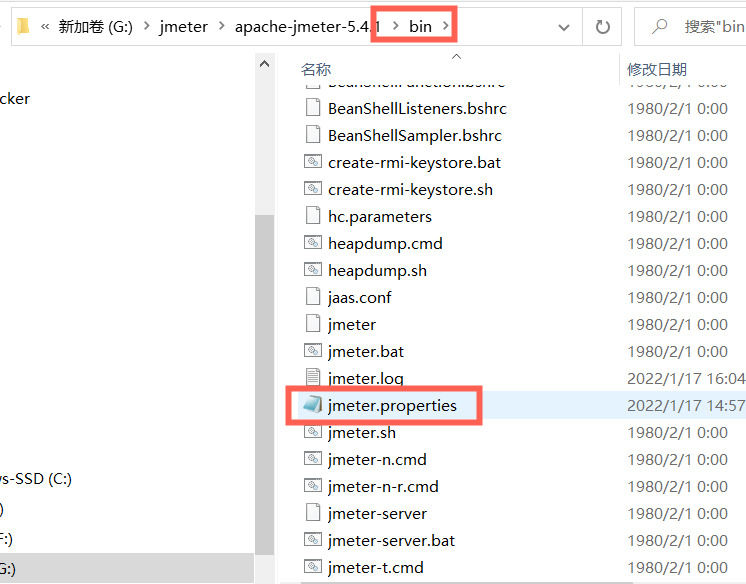Image resolution: width=746 pixels, height=584 pixels.
Task: Click the file name BeanShellListeners.bshrc
Action: pos(417,109)
